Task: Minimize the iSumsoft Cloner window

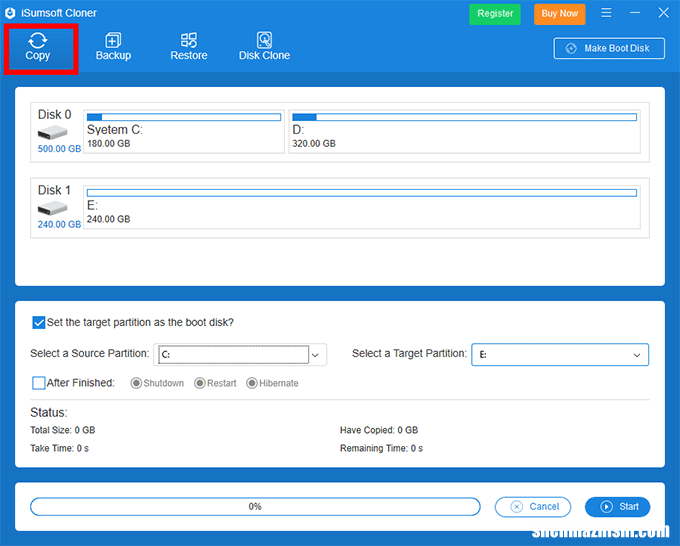Action: click(x=635, y=13)
